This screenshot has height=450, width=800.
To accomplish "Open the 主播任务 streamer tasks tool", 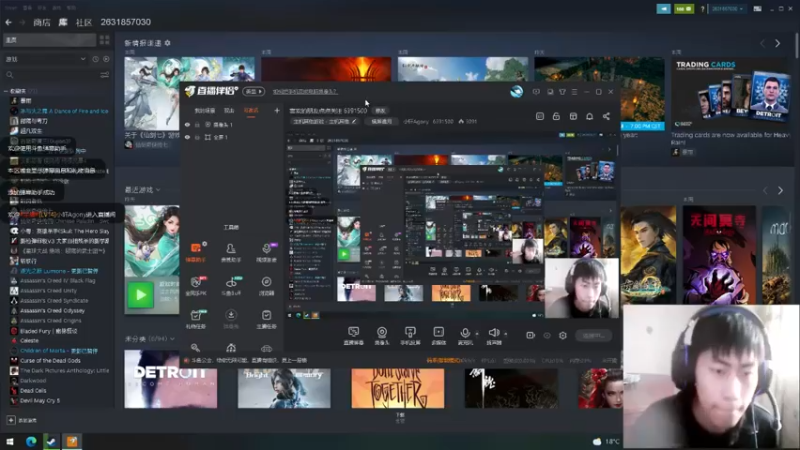I will point(266,319).
